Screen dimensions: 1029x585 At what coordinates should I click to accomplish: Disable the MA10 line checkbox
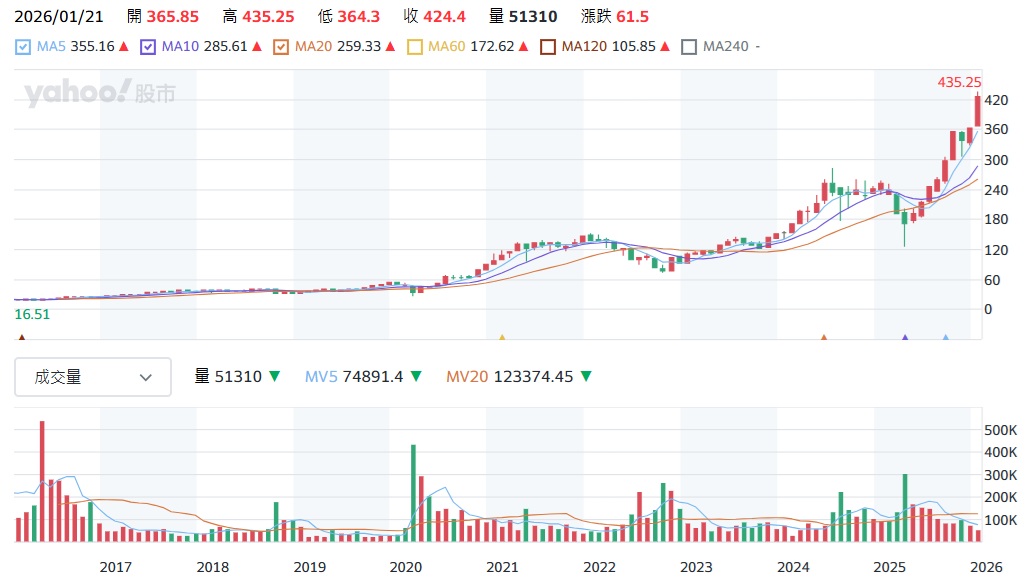point(148,47)
